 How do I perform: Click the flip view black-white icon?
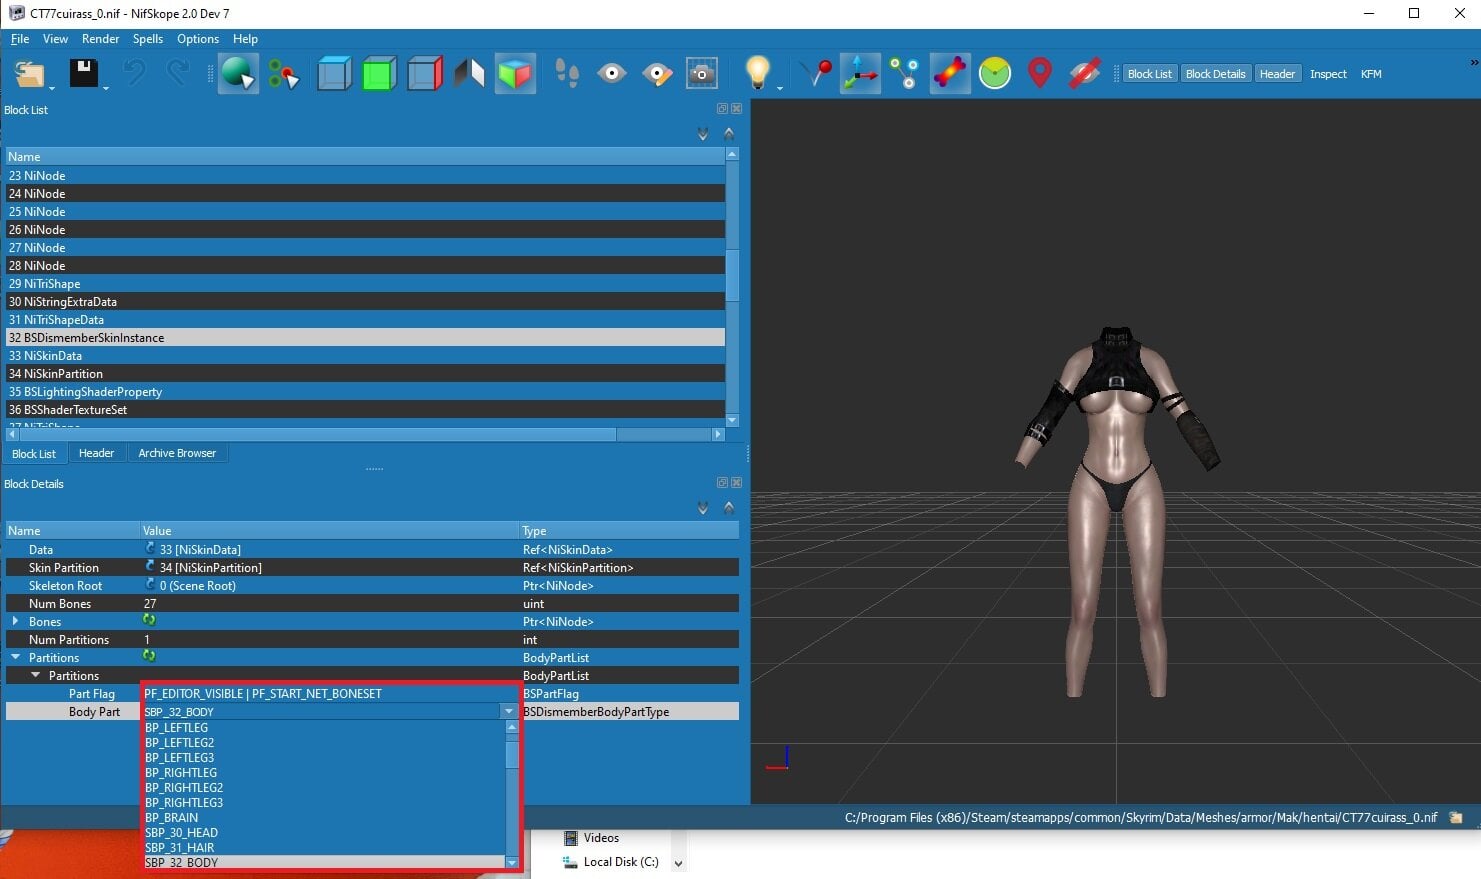tap(469, 74)
